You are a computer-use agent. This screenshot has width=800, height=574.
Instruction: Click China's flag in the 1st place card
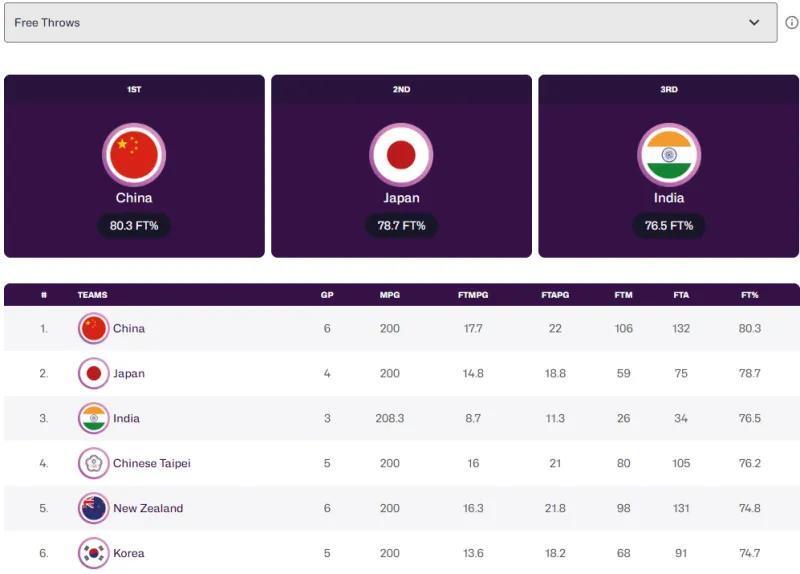point(134,154)
